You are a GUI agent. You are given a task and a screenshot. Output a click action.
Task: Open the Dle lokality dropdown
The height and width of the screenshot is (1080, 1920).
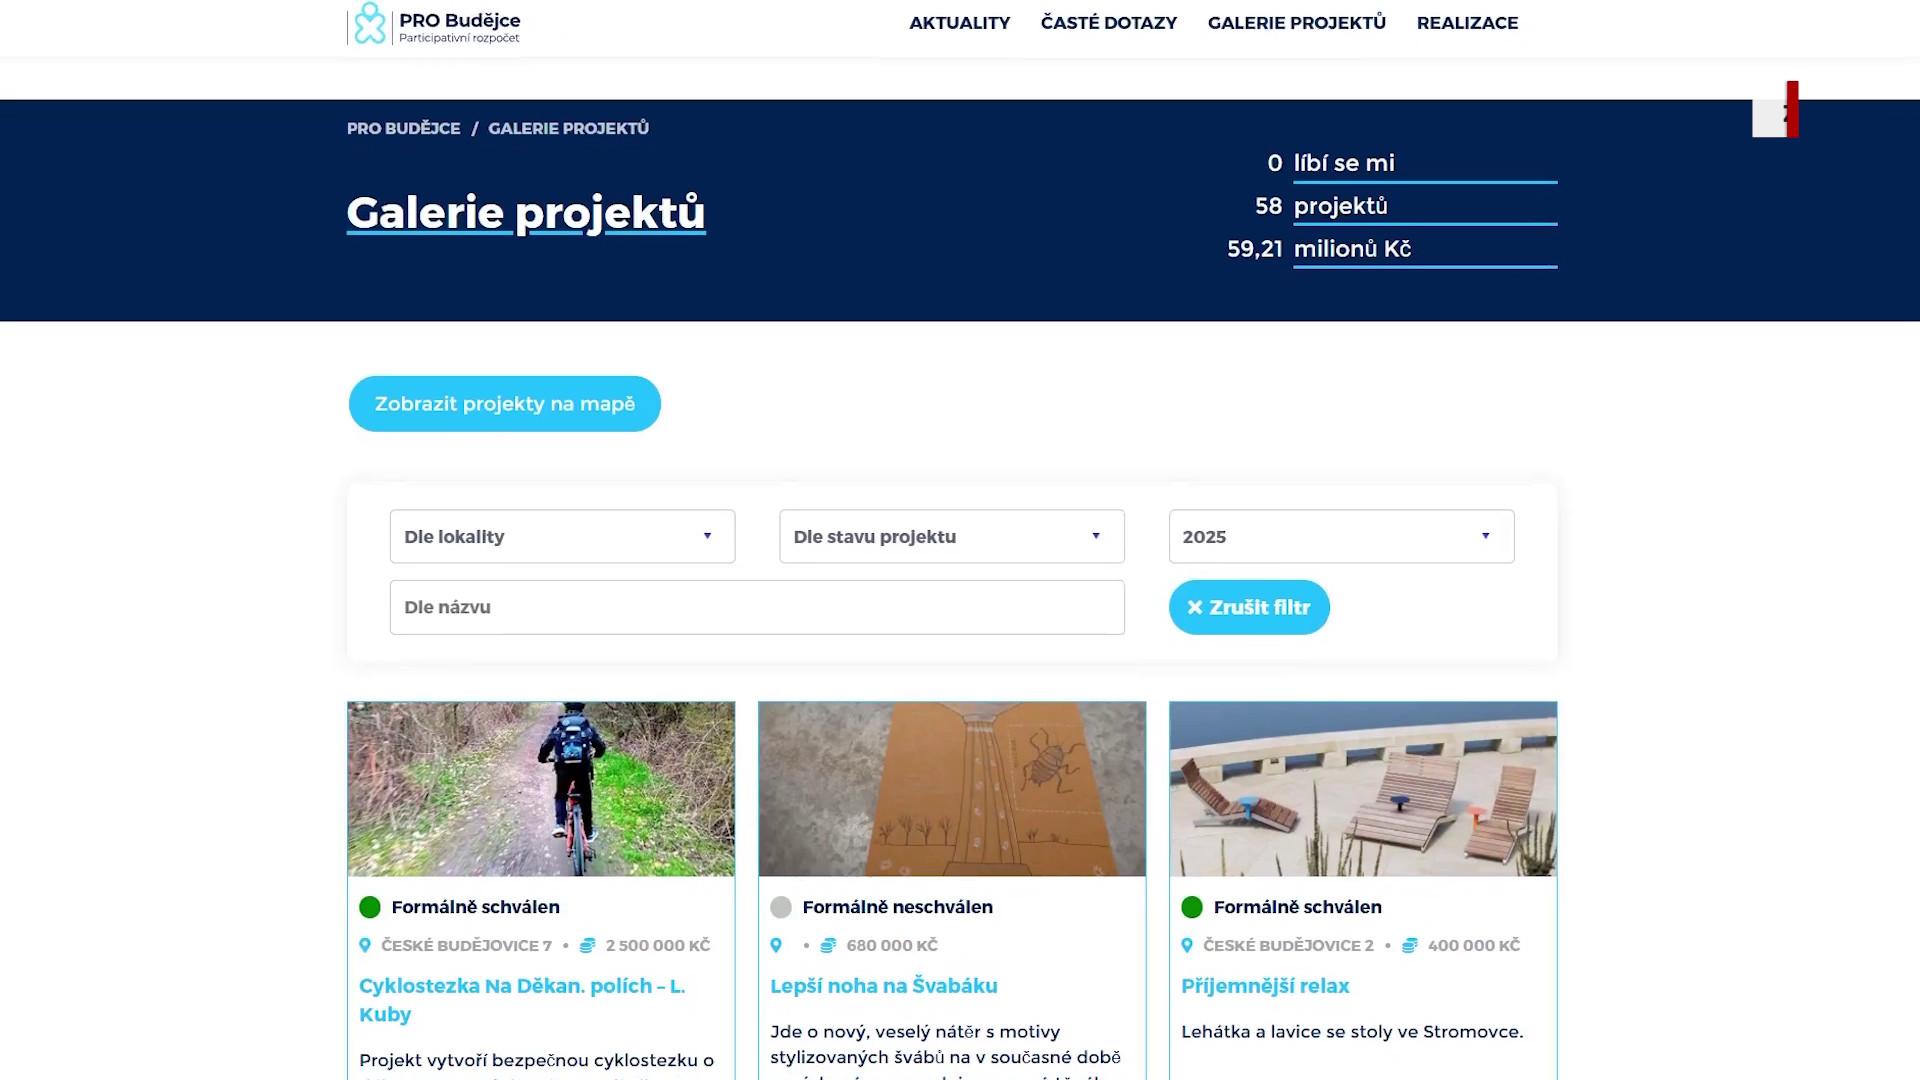(562, 537)
